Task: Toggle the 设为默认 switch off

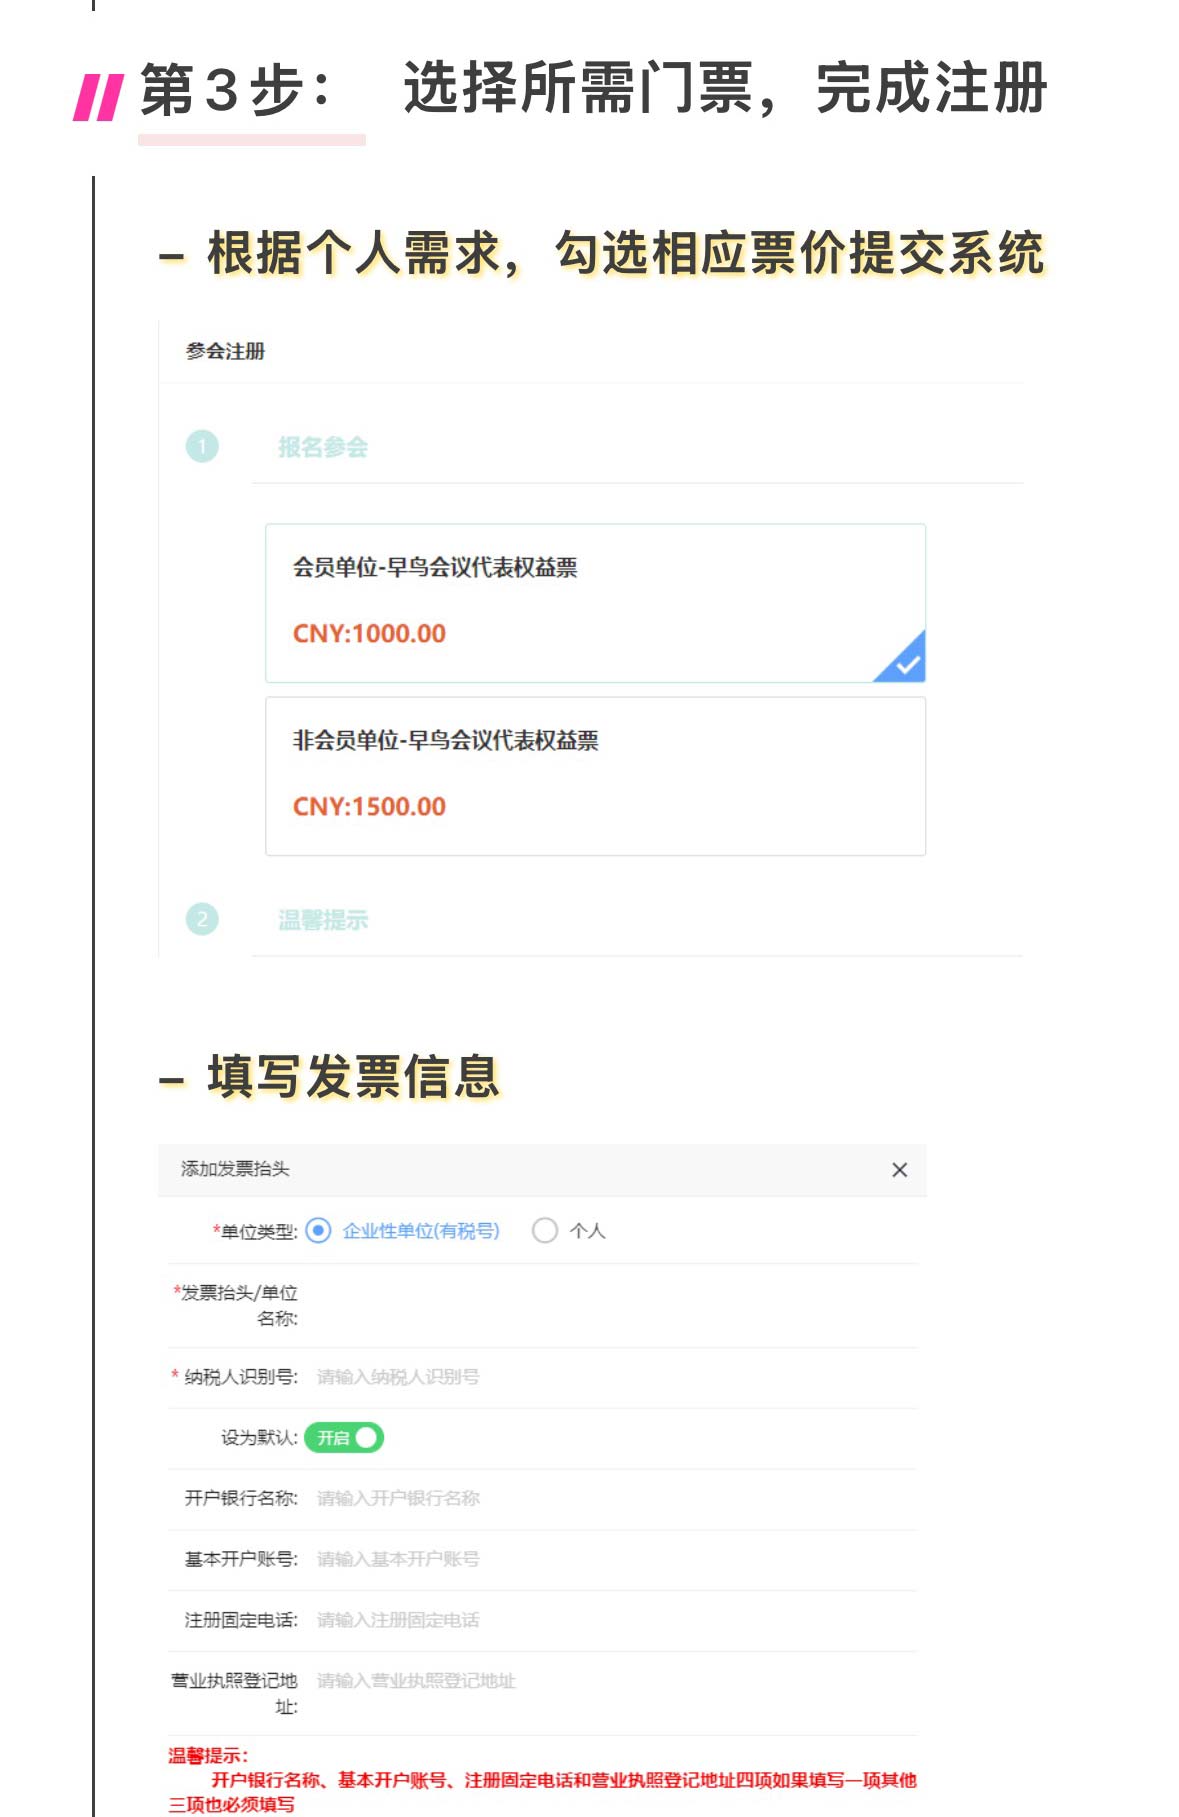Action: [344, 1437]
